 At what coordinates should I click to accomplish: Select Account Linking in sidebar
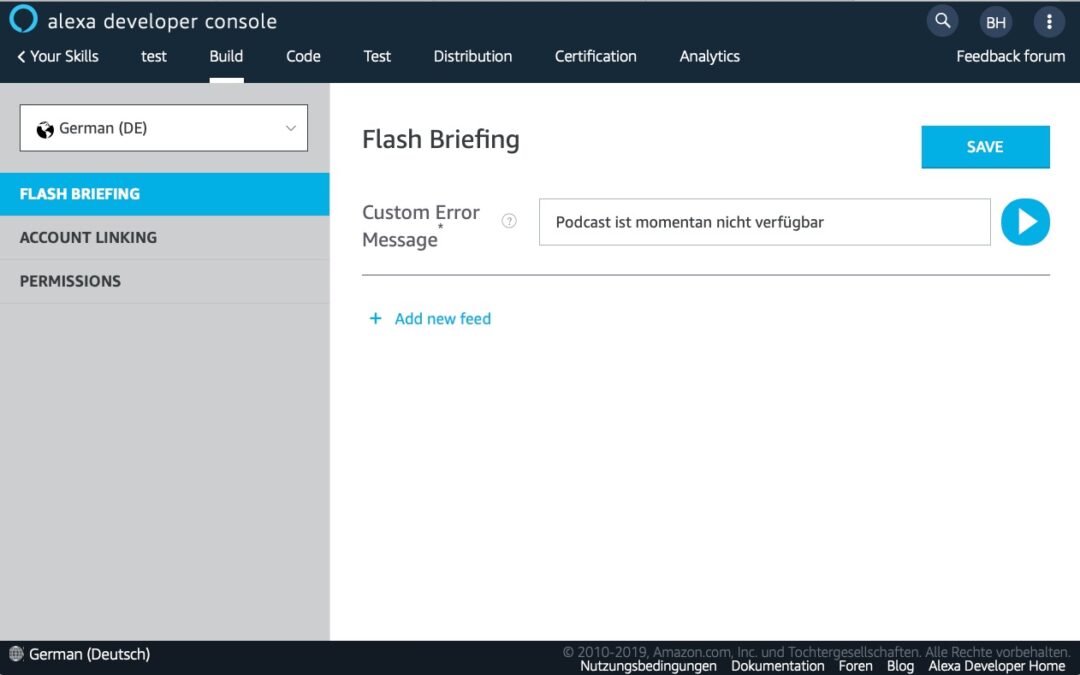tap(165, 238)
